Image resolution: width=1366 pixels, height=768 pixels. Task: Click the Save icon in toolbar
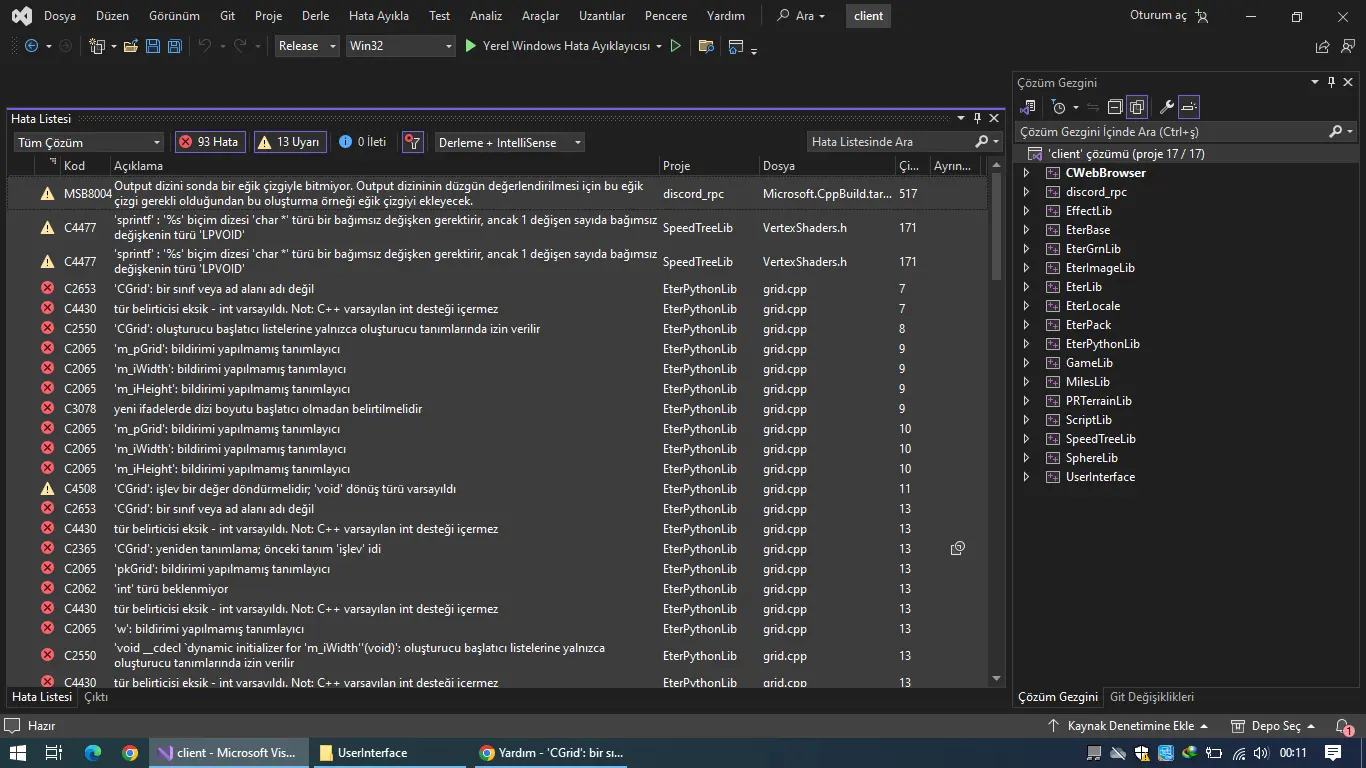click(x=153, y=46)
